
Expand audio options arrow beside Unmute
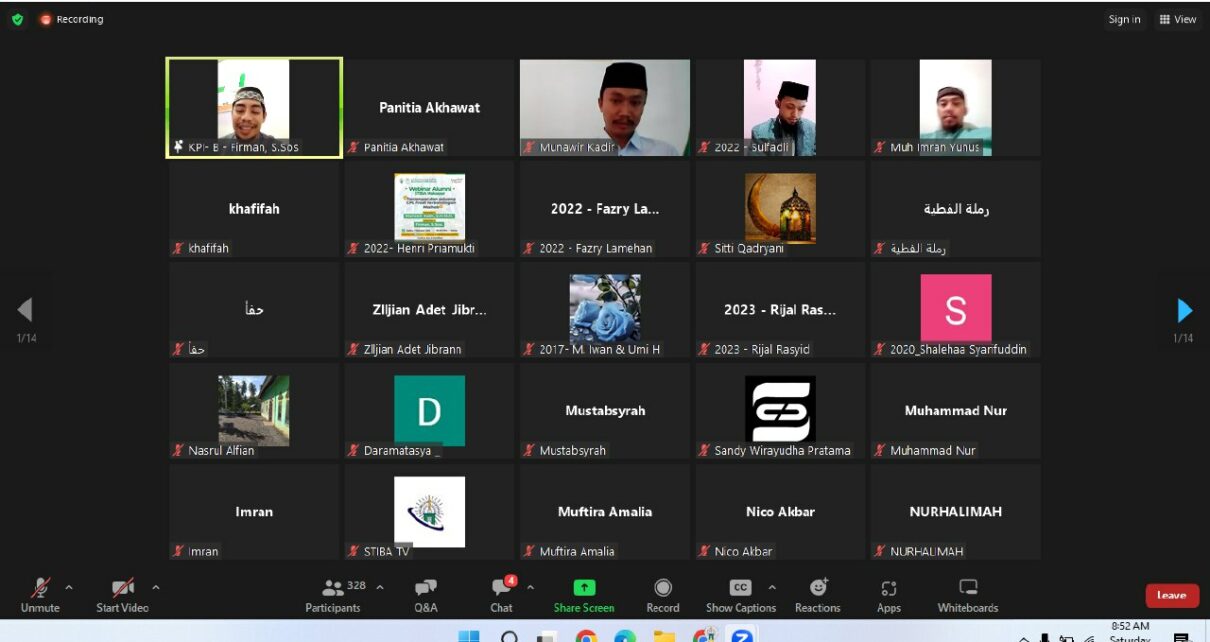69,587
